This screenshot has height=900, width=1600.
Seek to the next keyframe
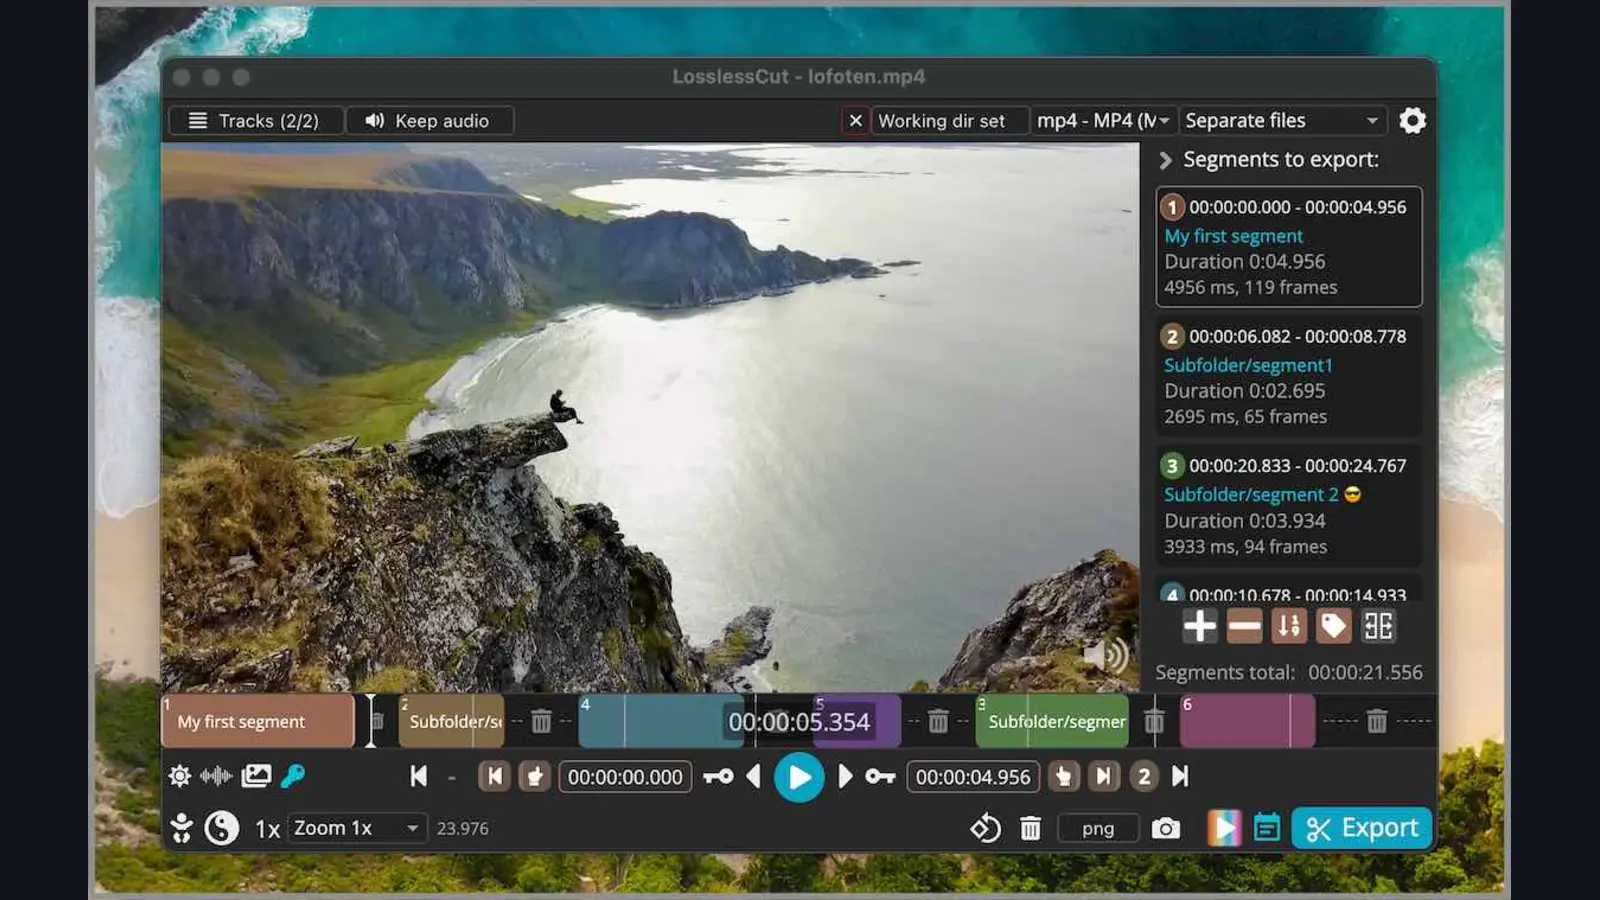(880, 777)
